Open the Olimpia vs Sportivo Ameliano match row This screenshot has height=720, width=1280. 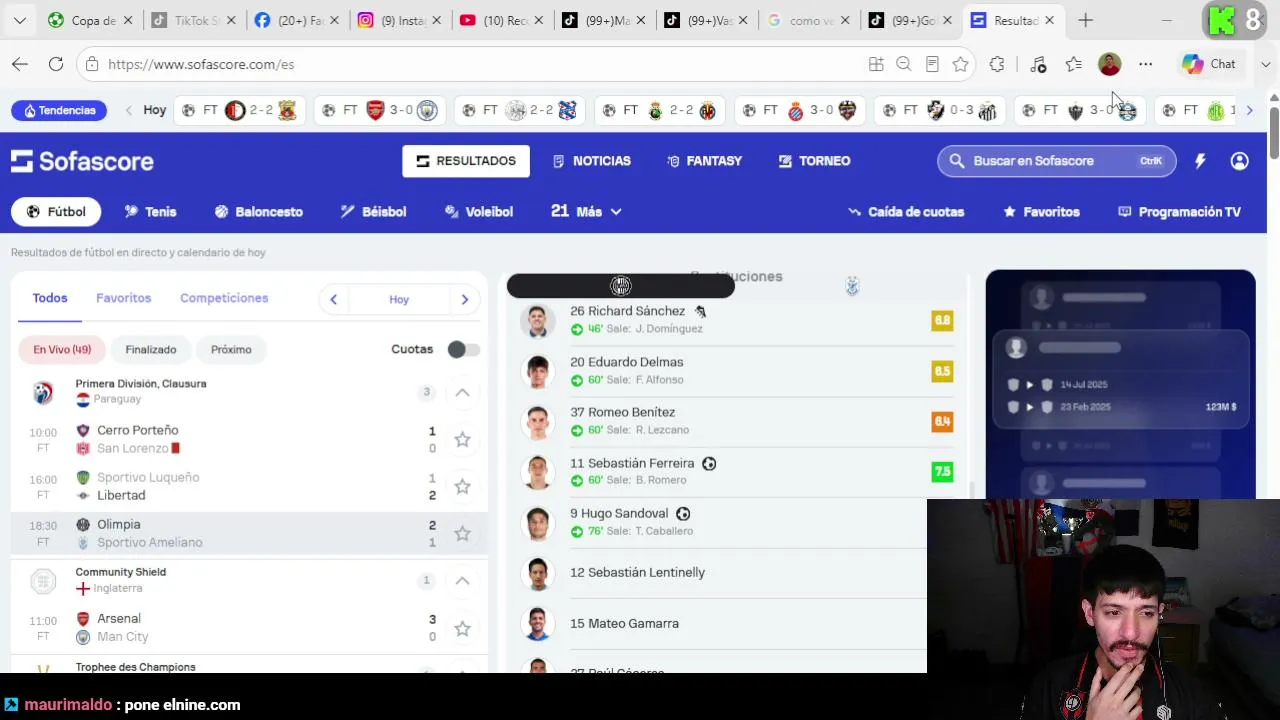tap(249, 533)
